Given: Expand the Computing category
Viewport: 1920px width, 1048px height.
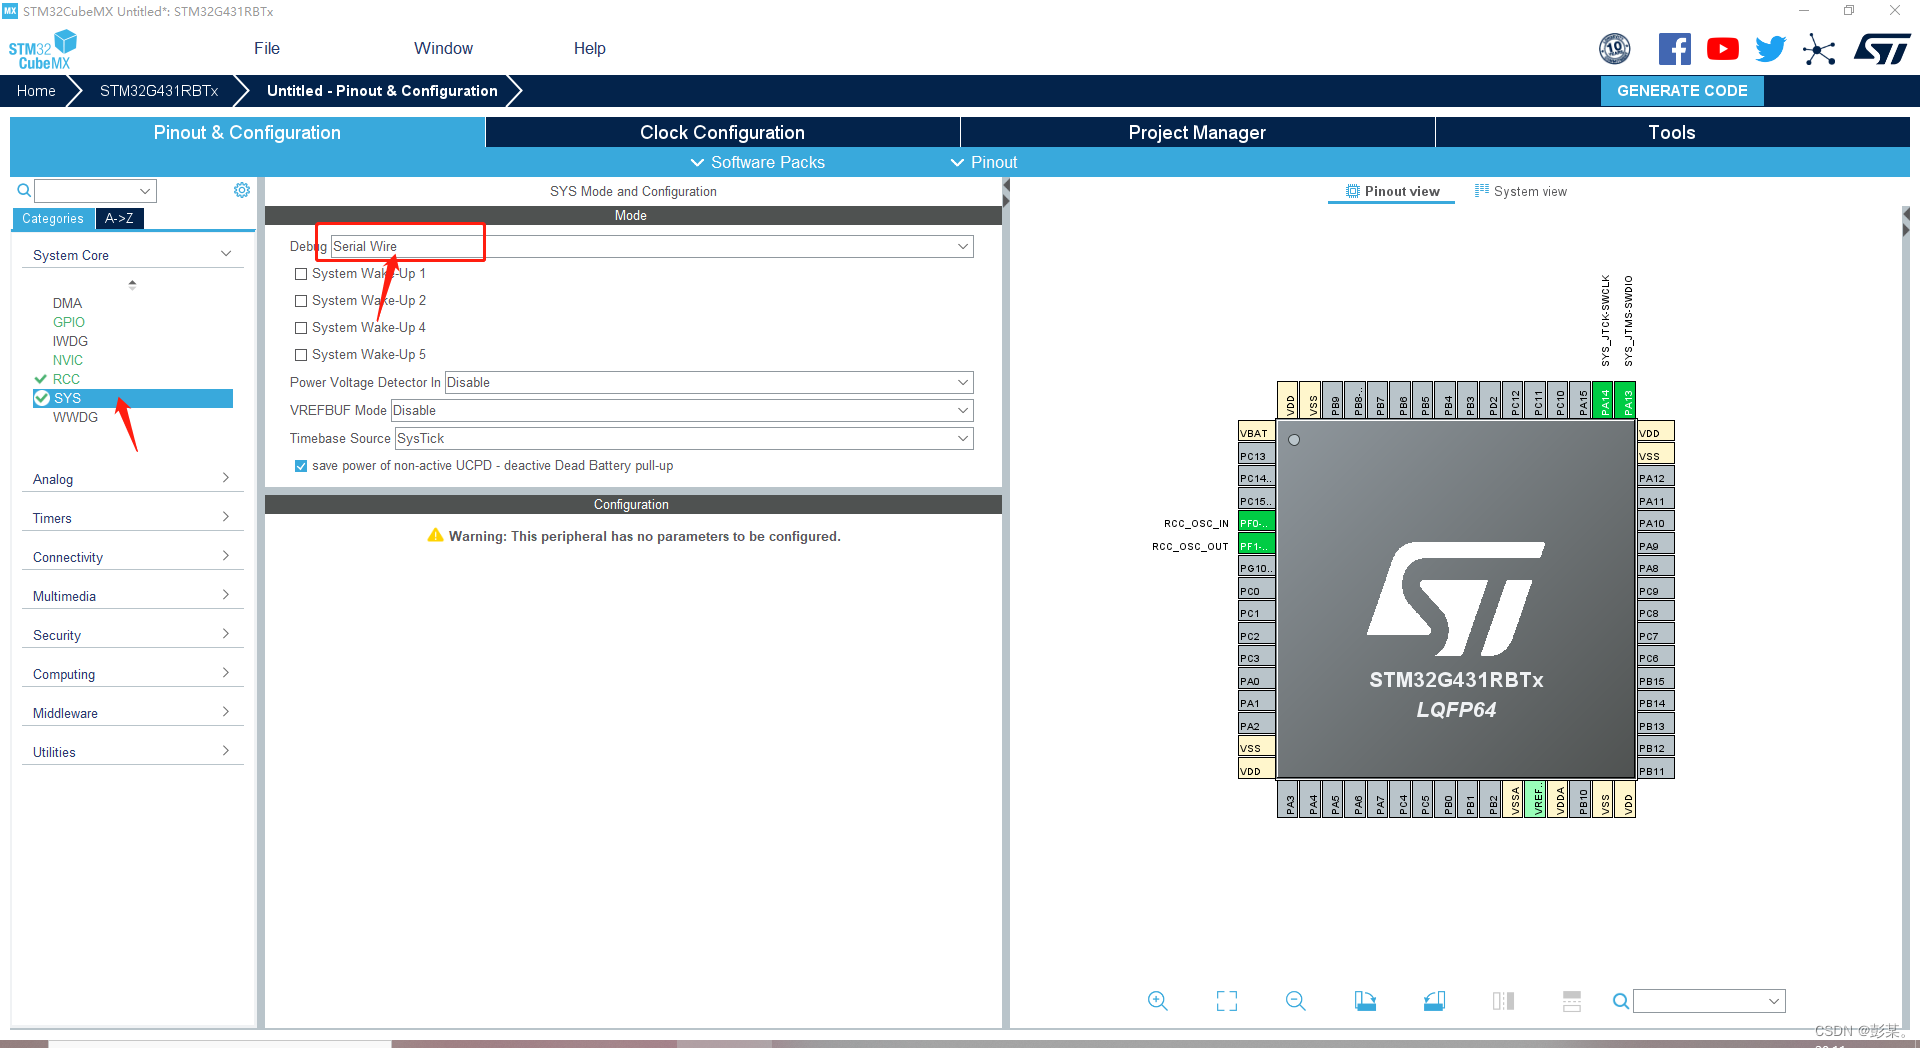Looking at the screenshot, I should point(132,674).
